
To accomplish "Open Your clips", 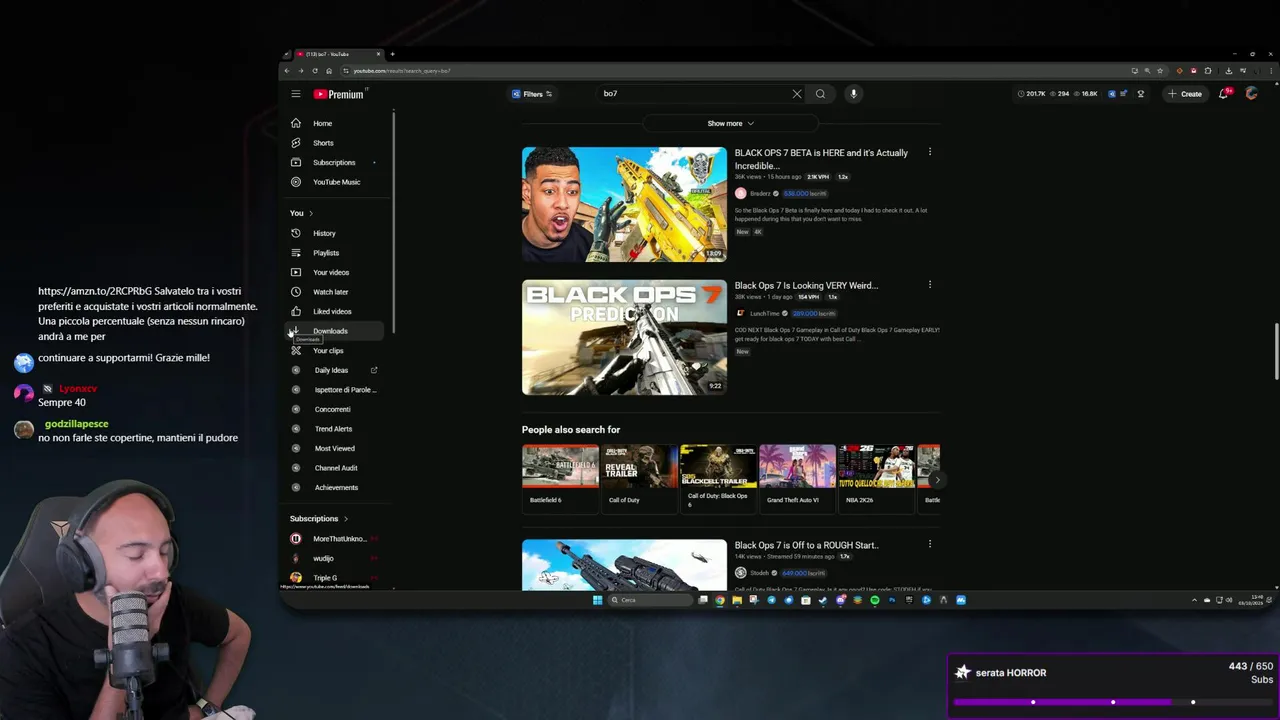I will tap(336, 351).
